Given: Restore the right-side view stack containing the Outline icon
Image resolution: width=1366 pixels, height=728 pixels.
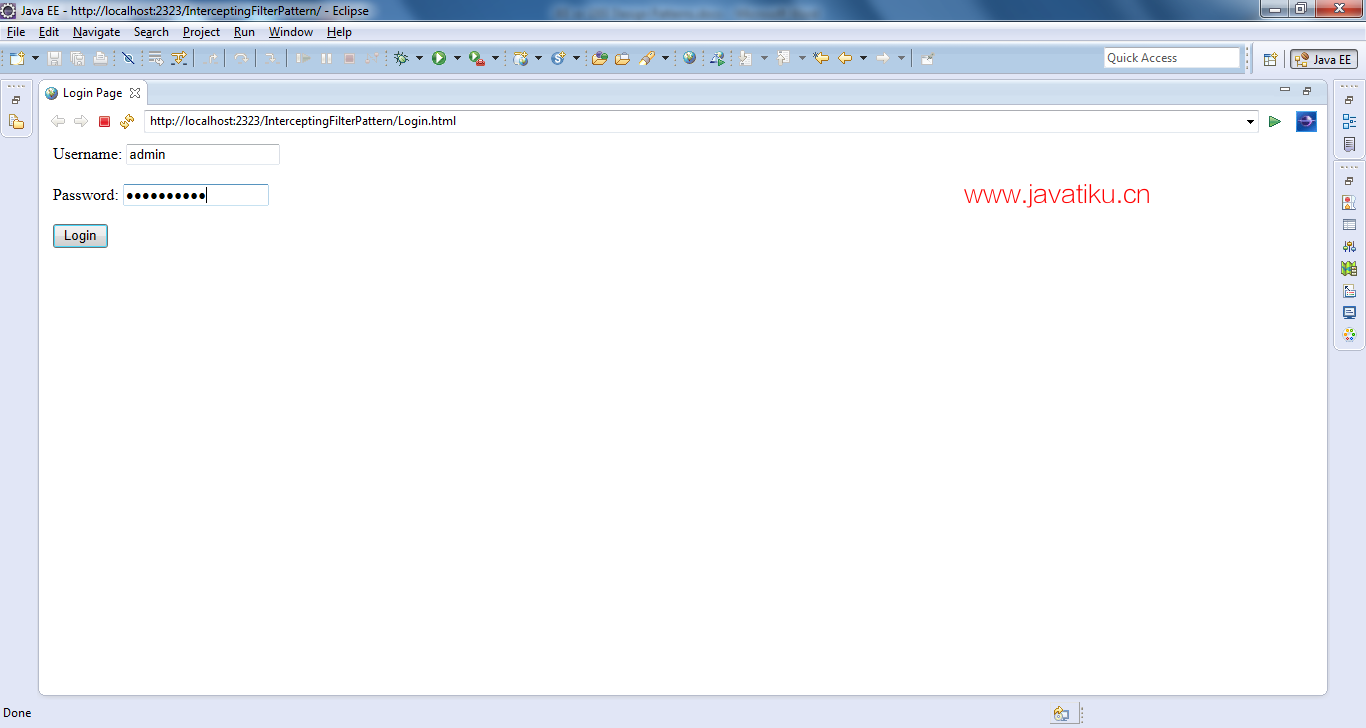Looking at the screenshot, I should click(x=1349, y=100).
